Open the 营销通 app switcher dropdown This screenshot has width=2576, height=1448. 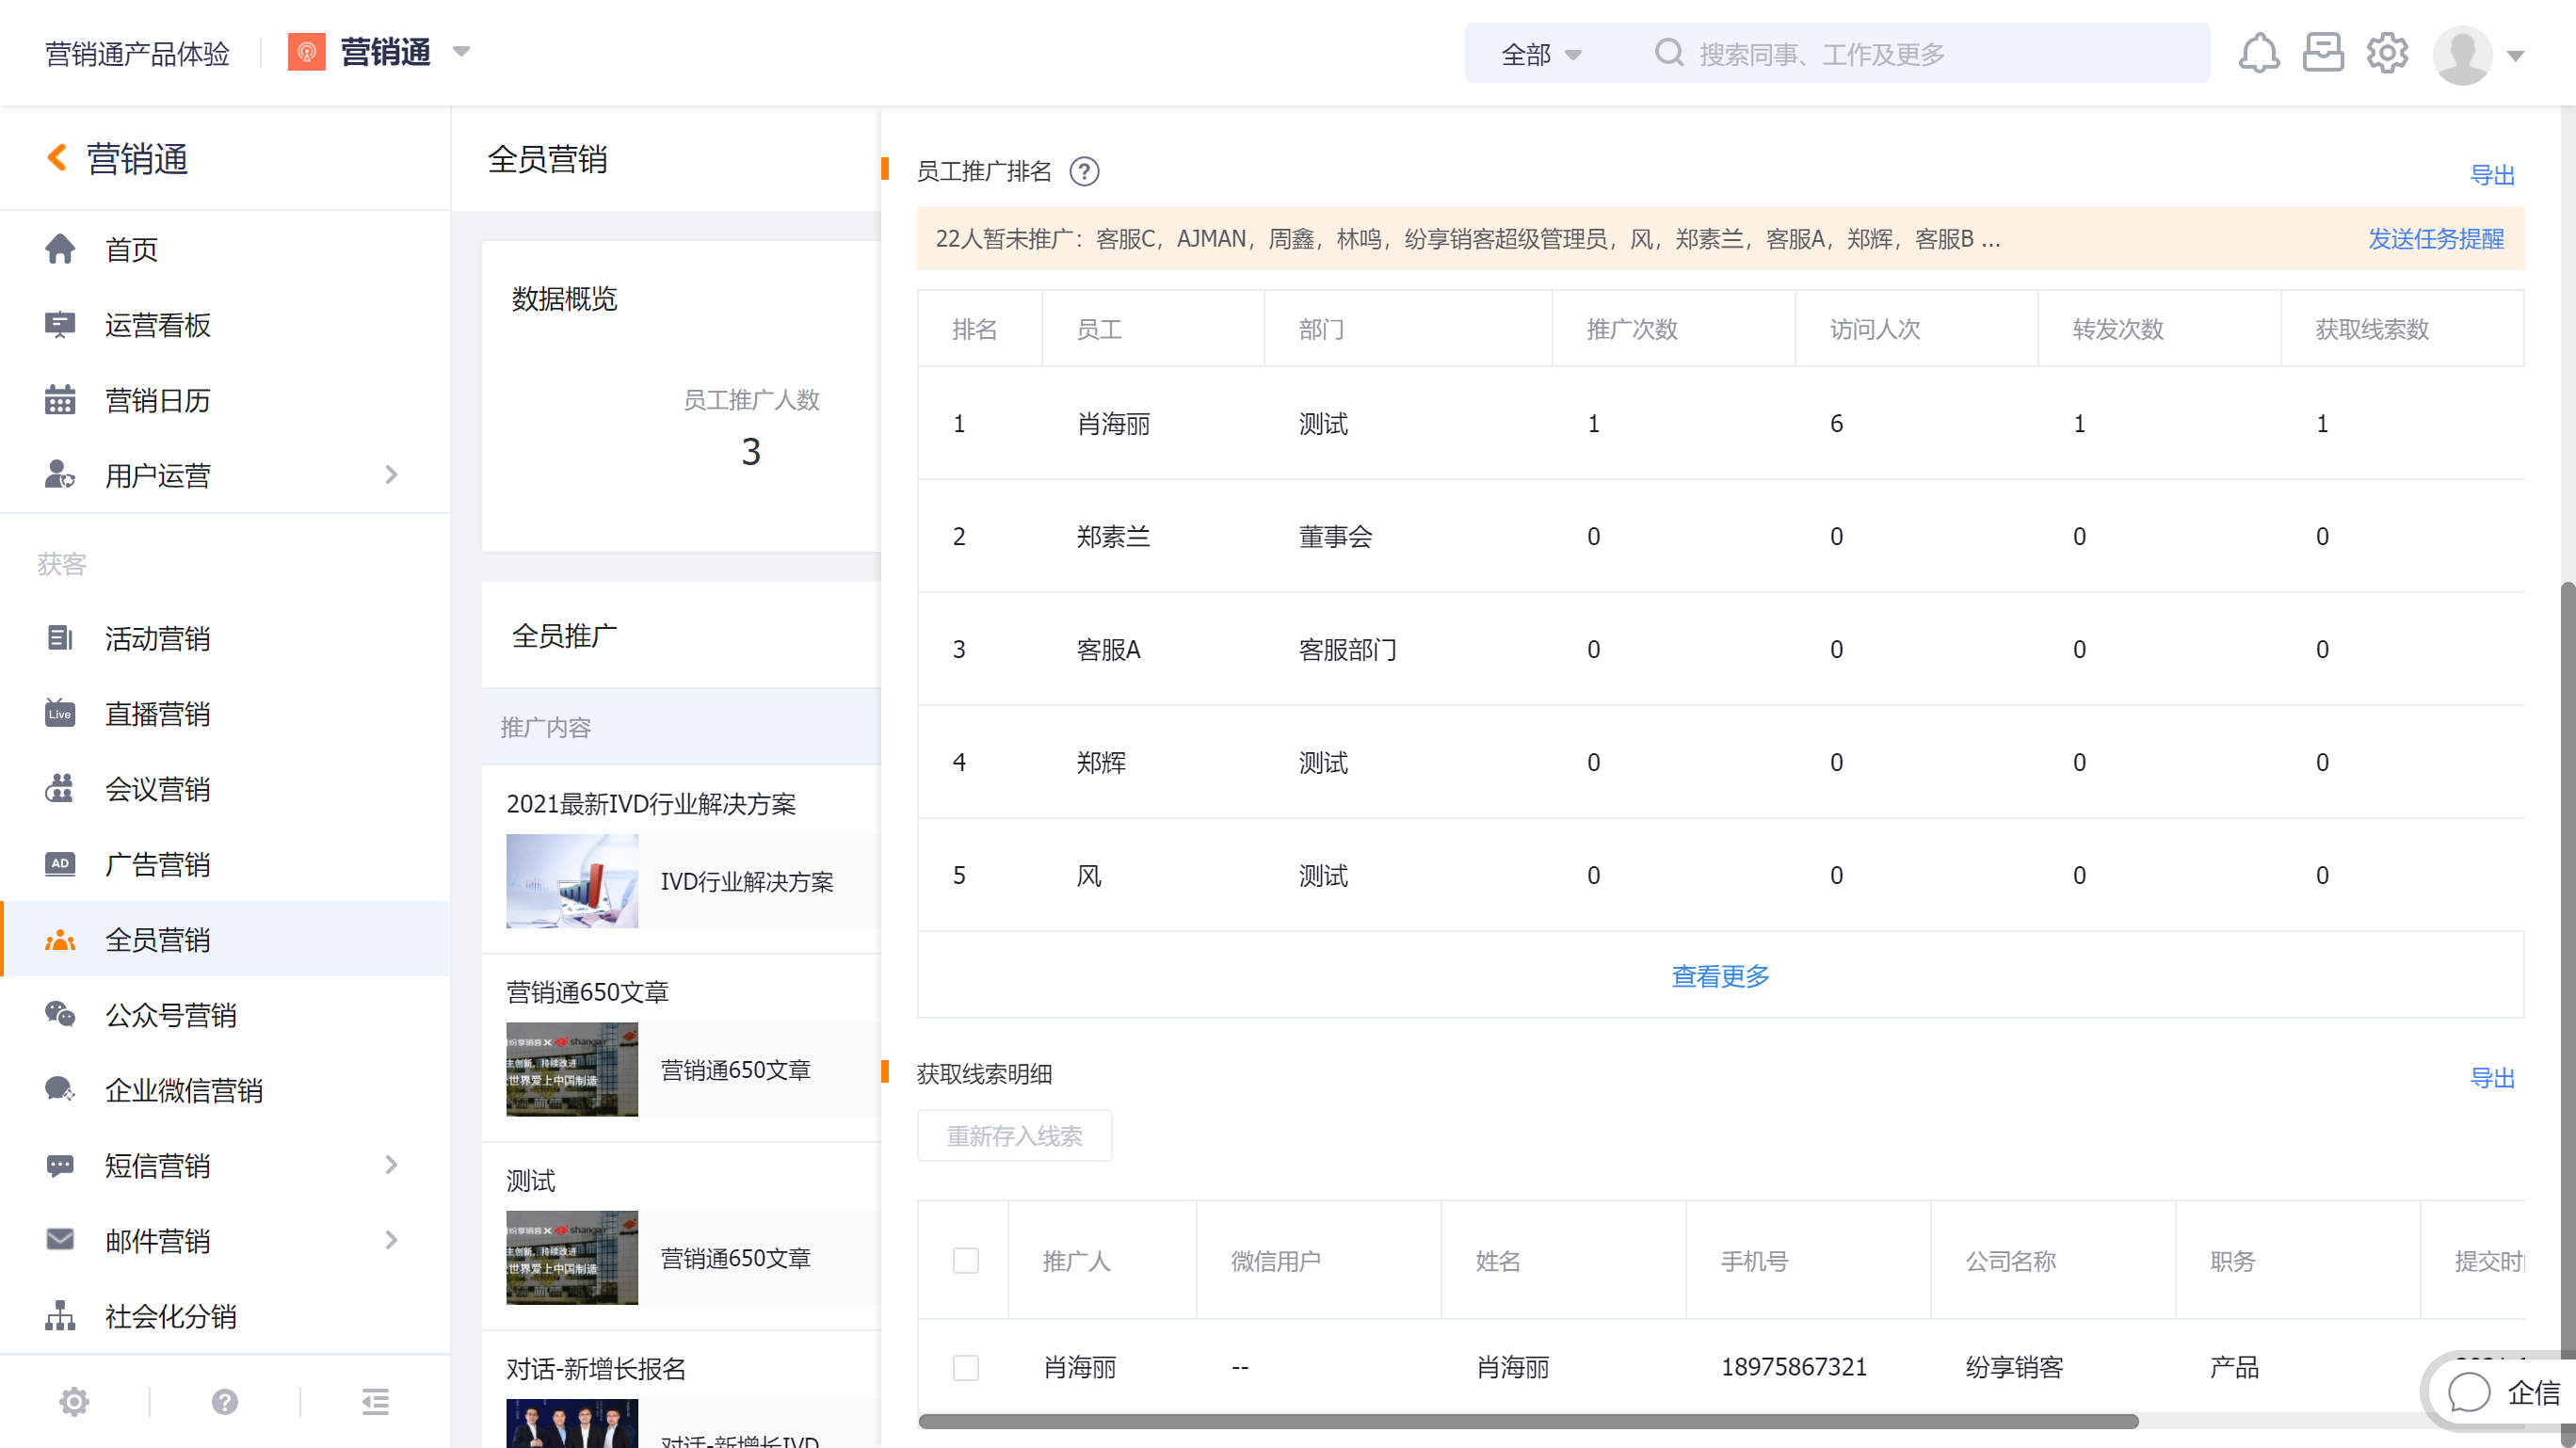point(461,52)
